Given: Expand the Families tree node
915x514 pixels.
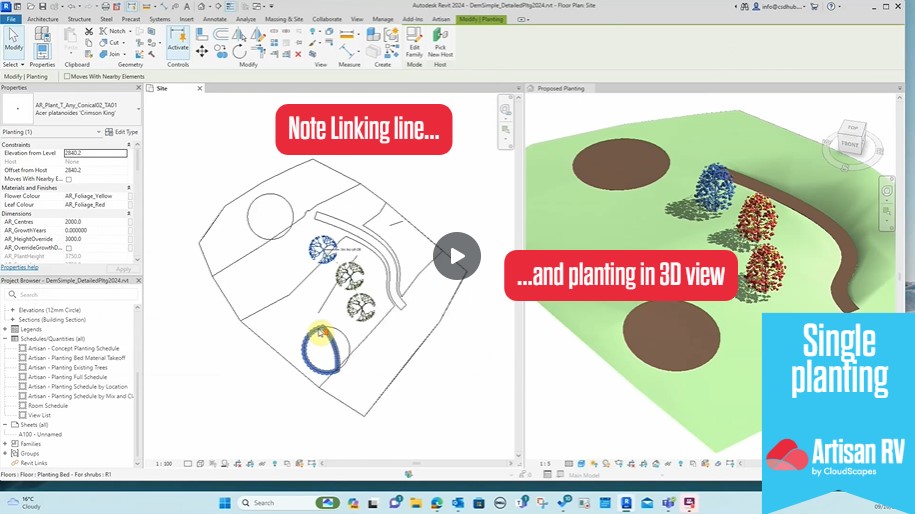Looking at the screenshot, I should coord(6,443).
